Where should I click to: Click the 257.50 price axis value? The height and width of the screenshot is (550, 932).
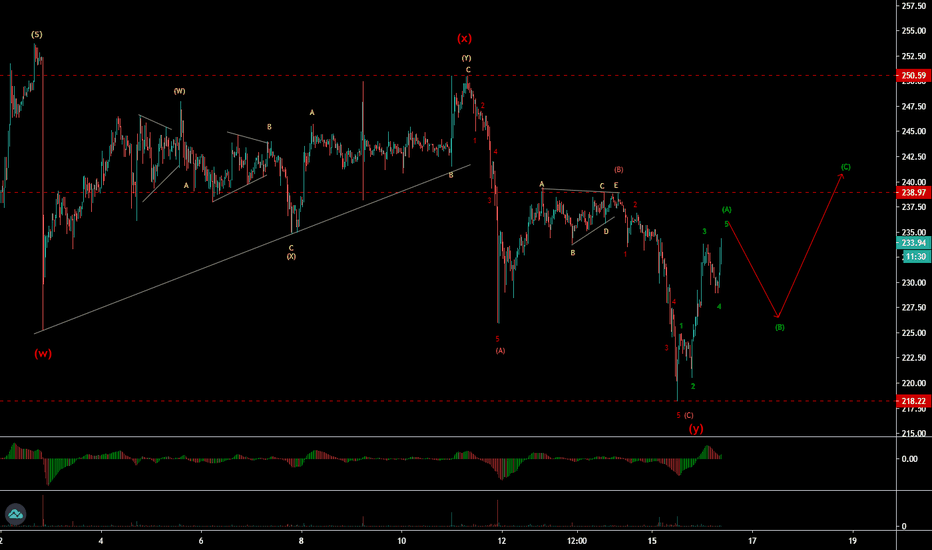click(914, 6)
